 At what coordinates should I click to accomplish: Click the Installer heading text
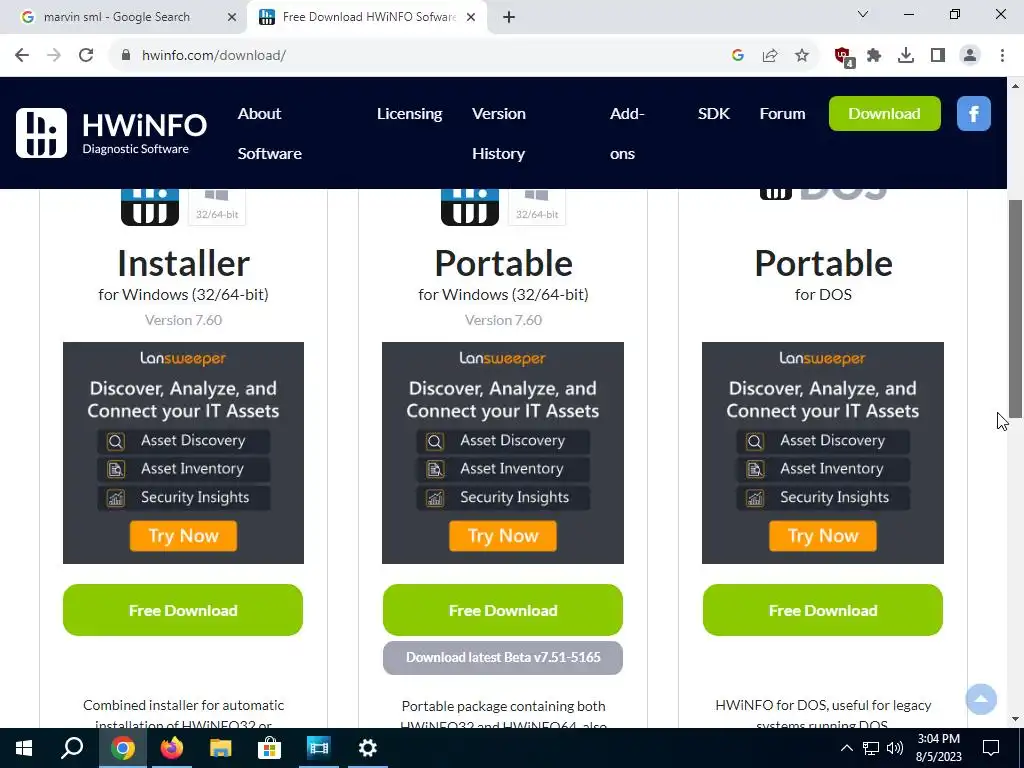coord(184,263)
